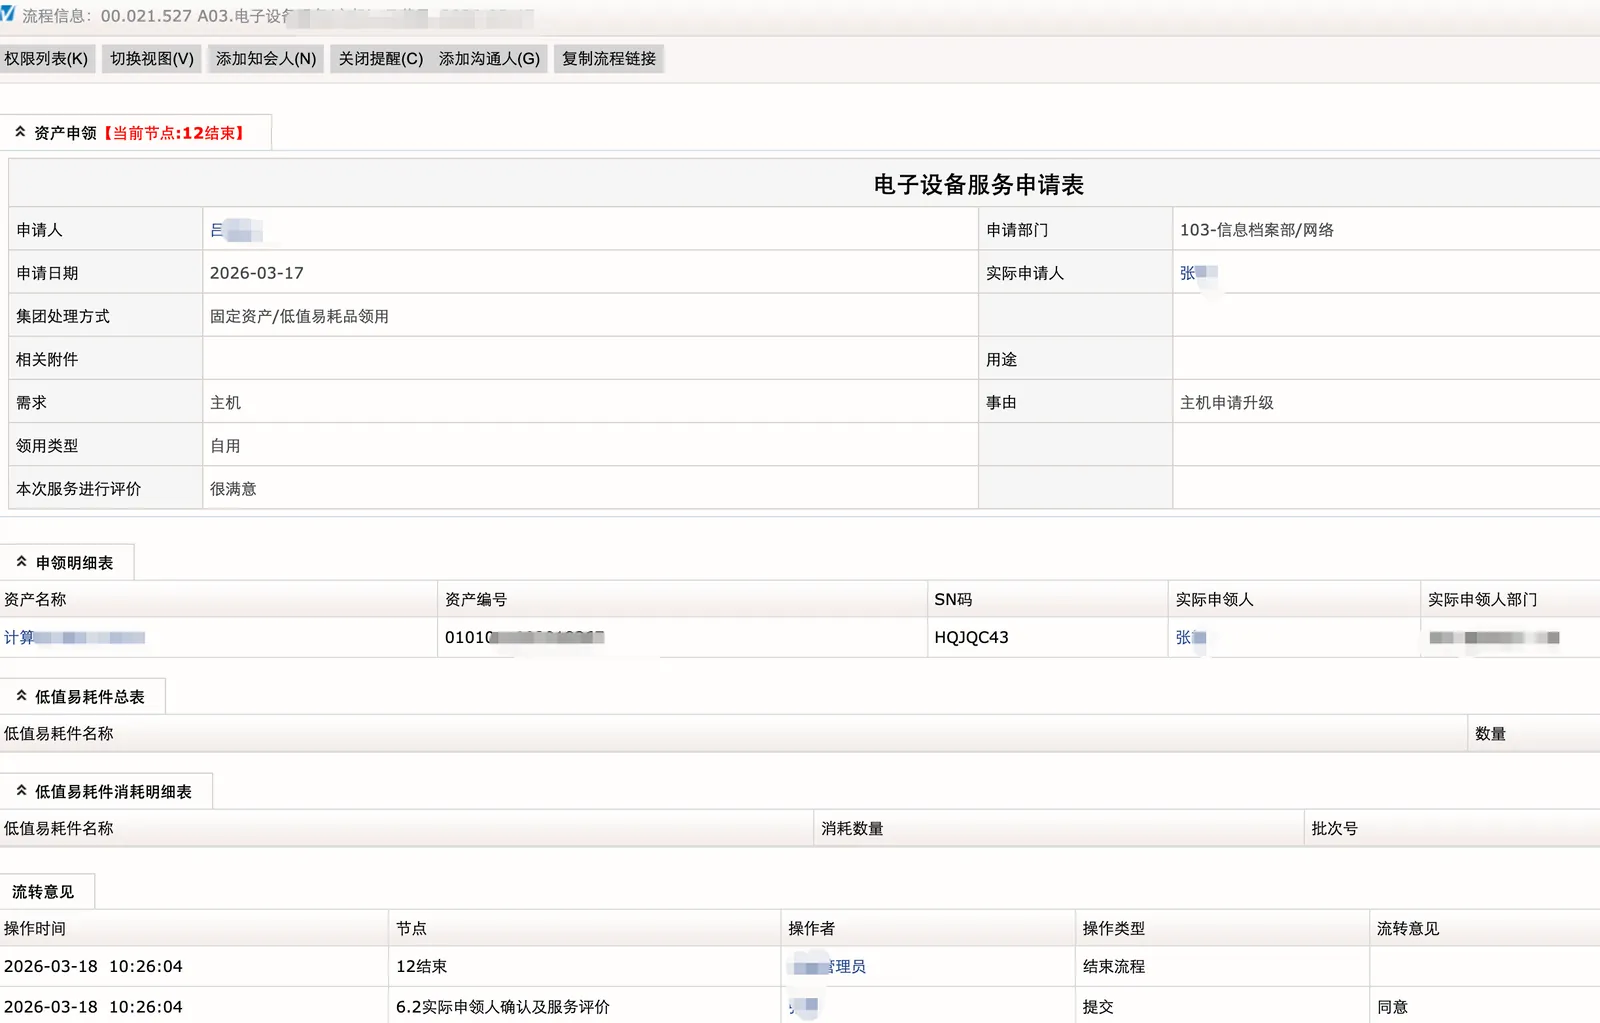1600x1023 pixels.
Task: Click 添加知会人(N) button
Action: pos(266,59)
